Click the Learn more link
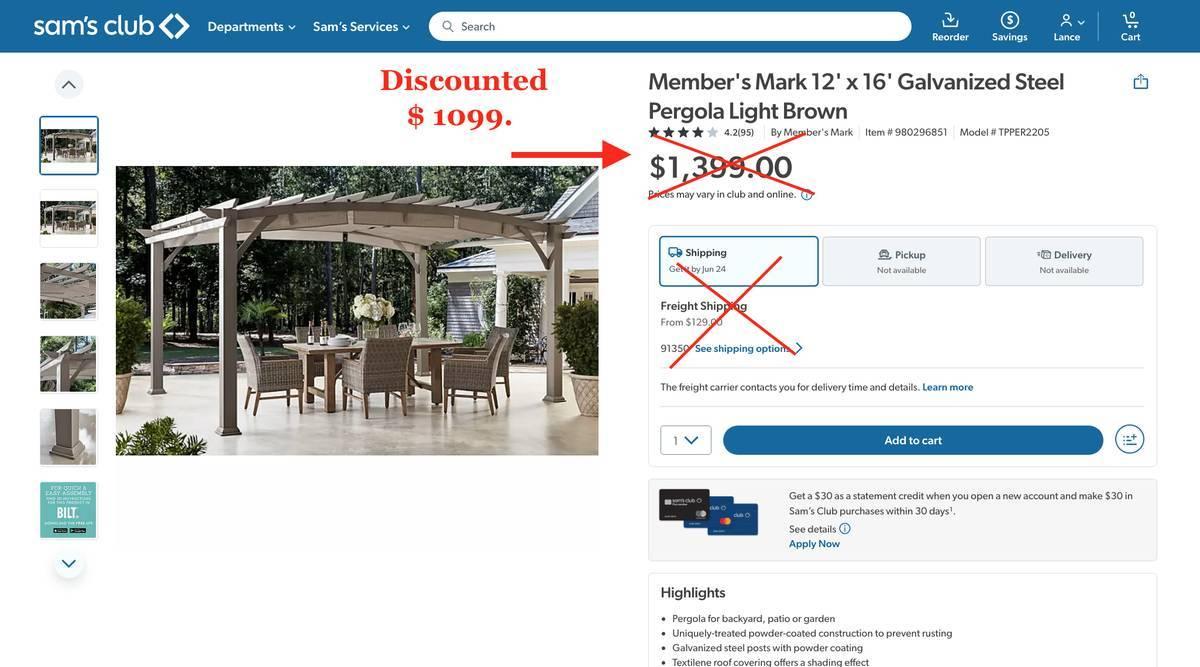 point(948,387)
